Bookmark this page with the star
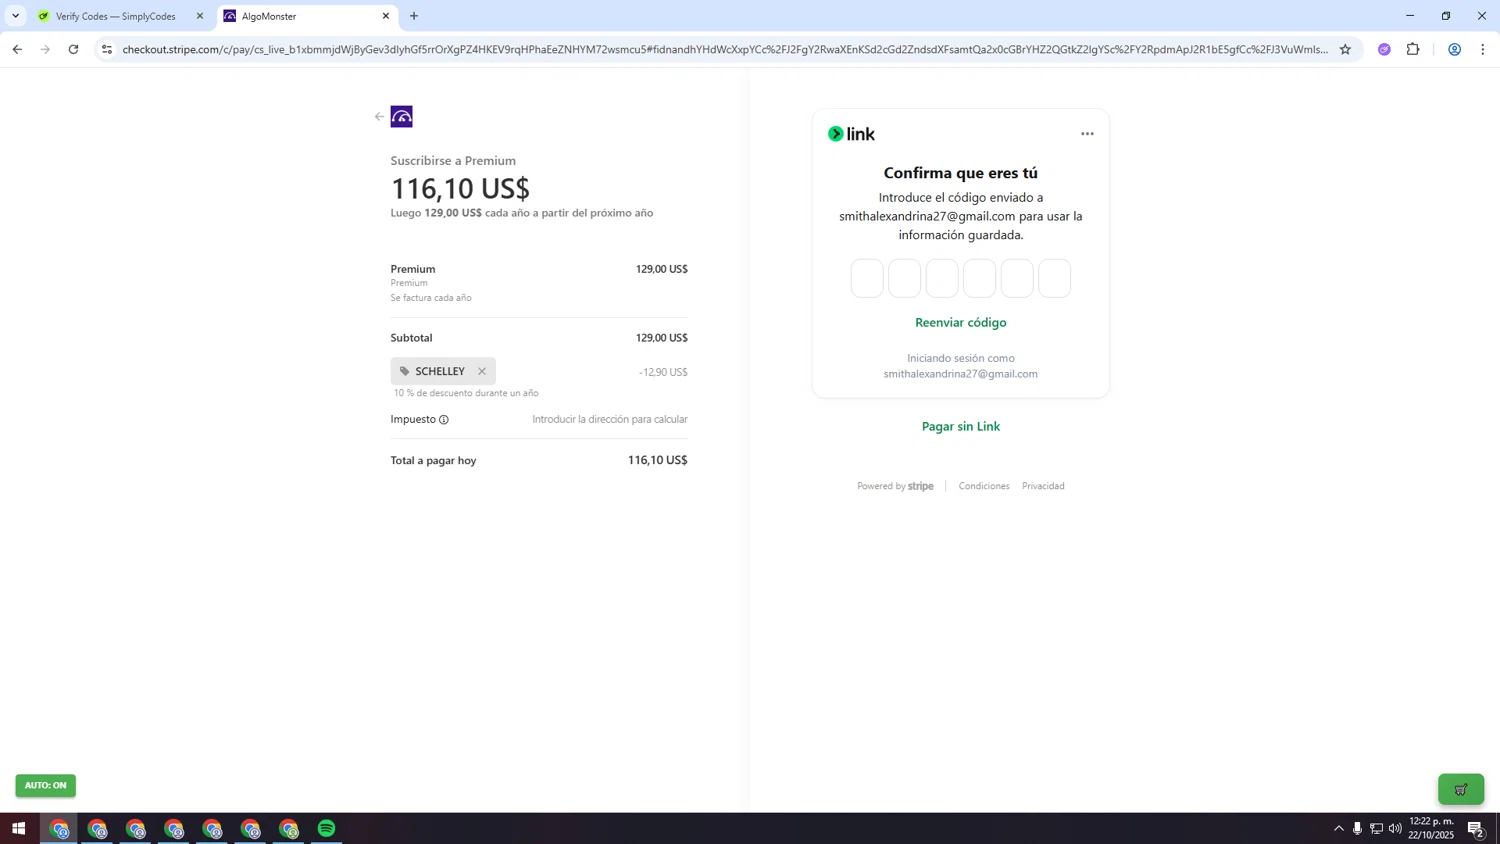The width and height of the screenshot is (1500, 844). point(1345,49)
